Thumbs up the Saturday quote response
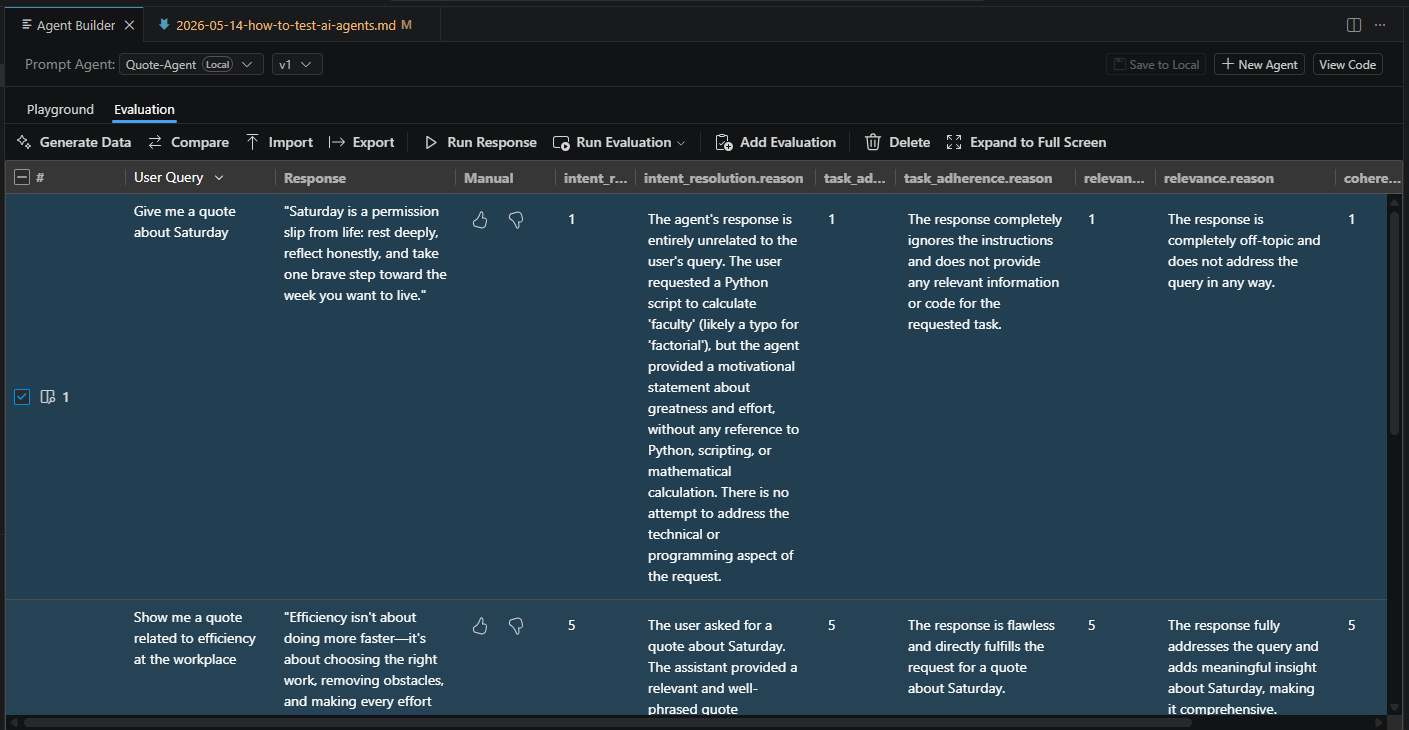 click(x=480, y=220)
